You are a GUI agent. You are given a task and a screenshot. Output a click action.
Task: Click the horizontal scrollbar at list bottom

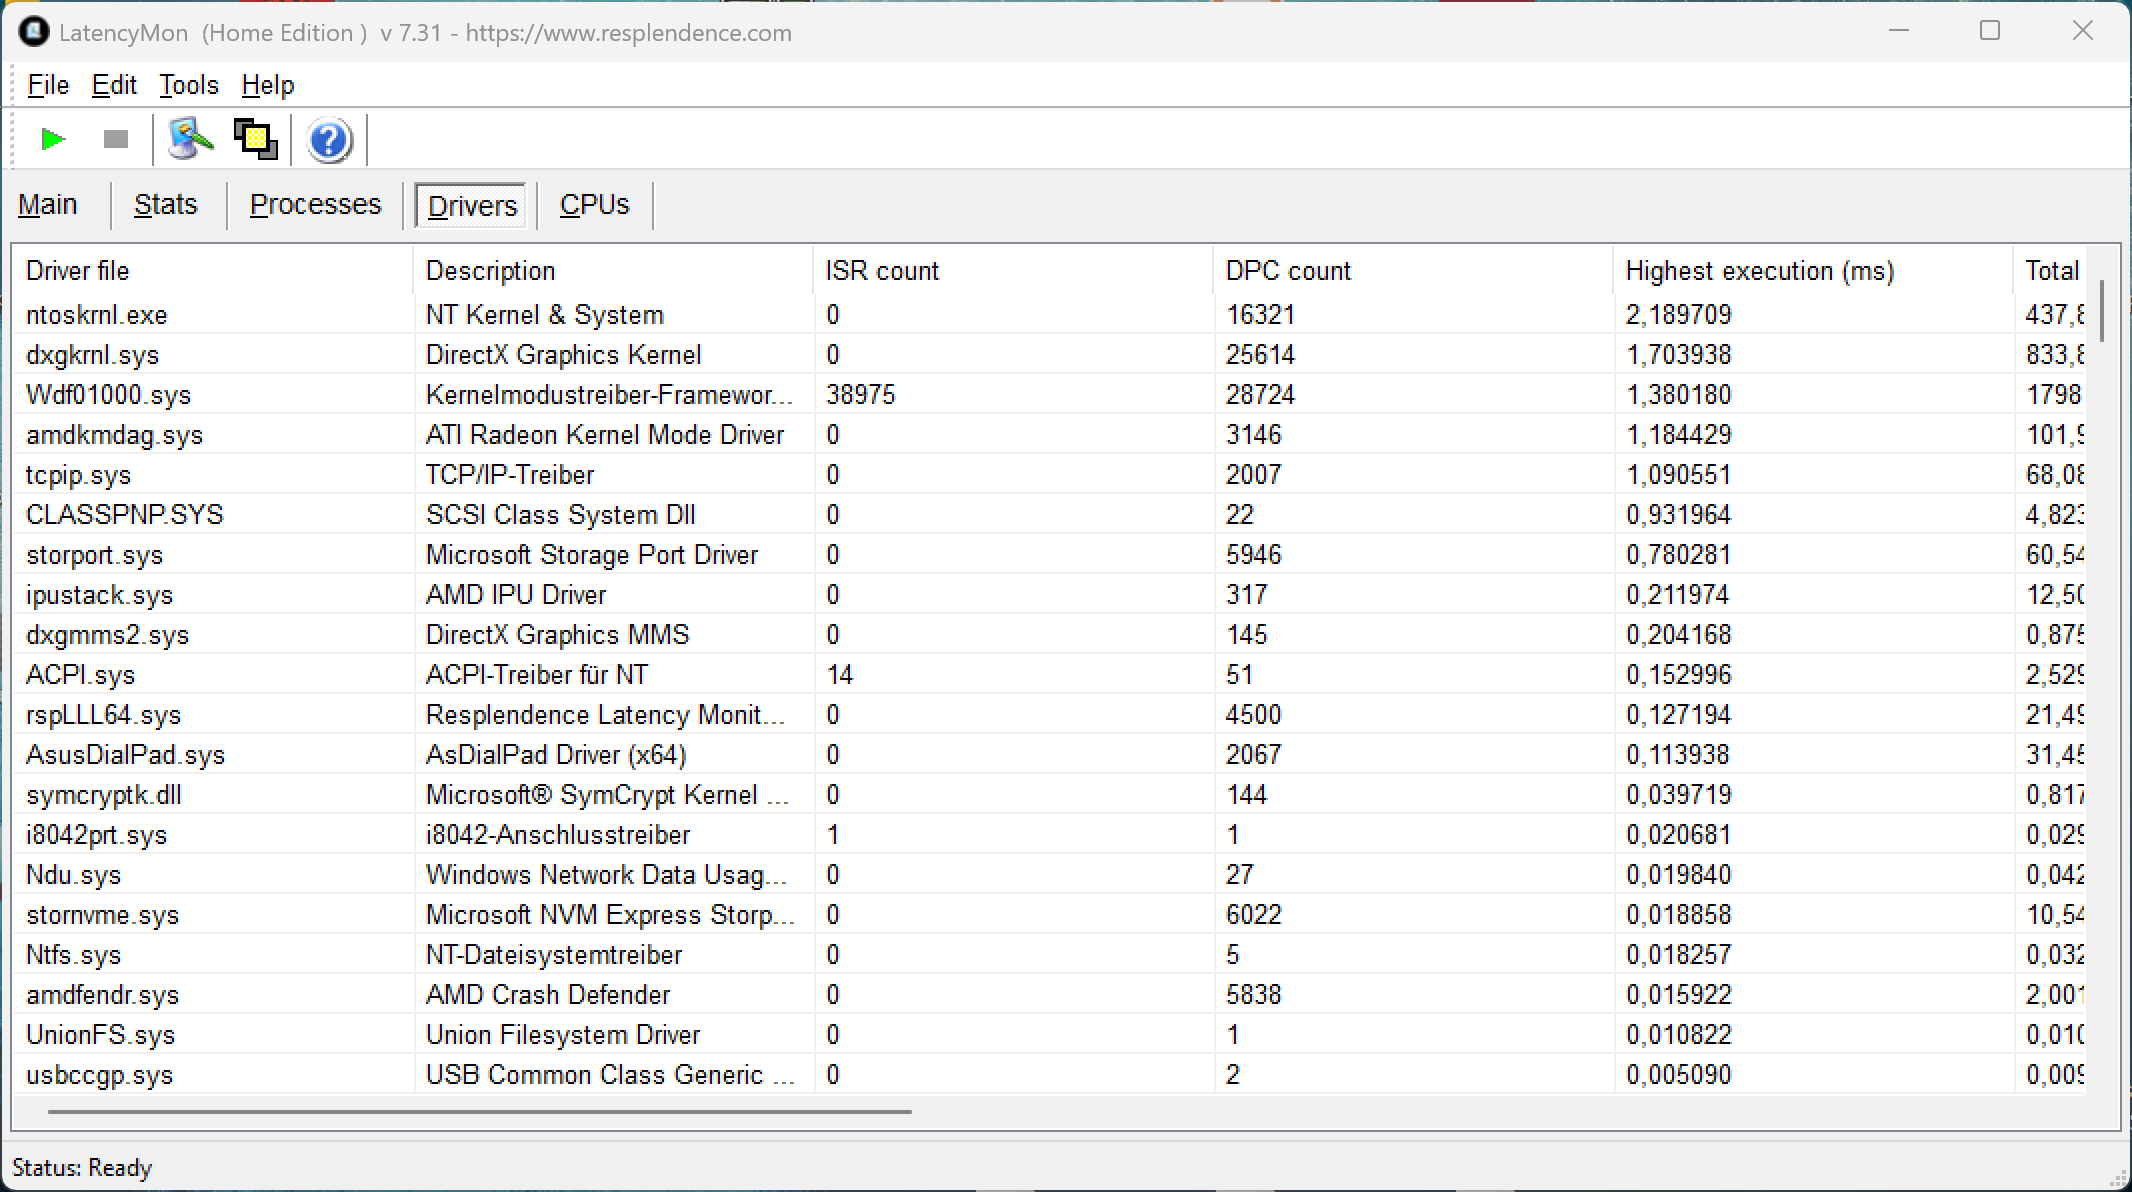(480, 1111)
